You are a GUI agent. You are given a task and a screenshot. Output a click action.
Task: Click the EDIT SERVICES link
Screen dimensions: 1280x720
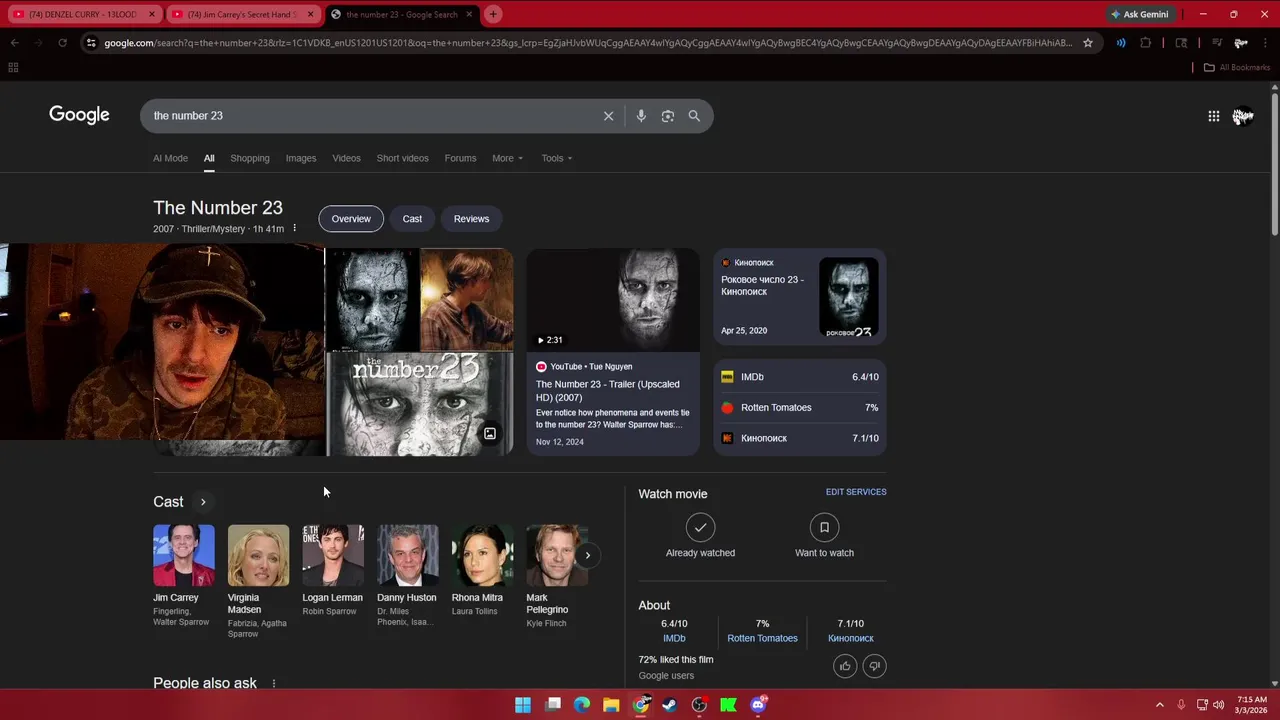coord(856,492)
